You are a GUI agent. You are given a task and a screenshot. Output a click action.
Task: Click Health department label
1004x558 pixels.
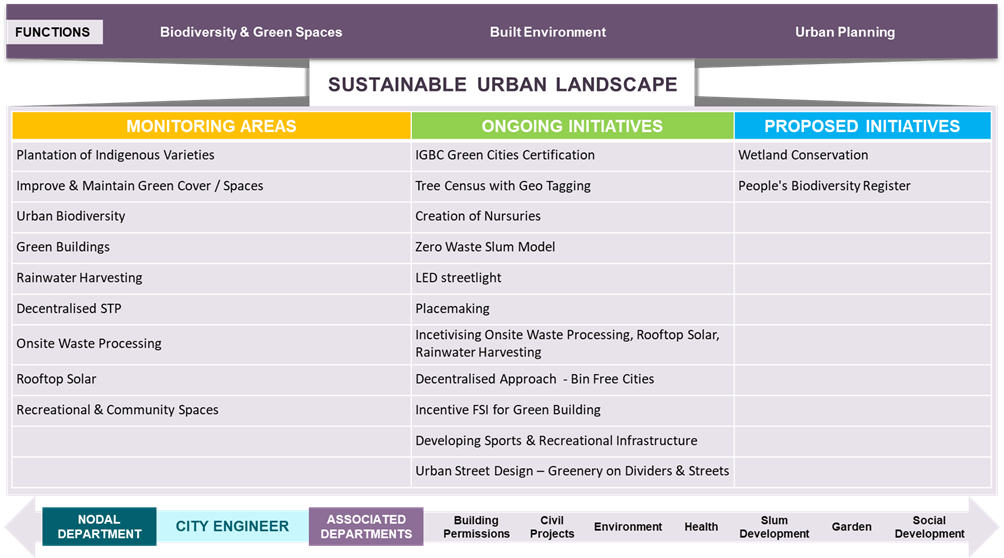coord(701,527)
